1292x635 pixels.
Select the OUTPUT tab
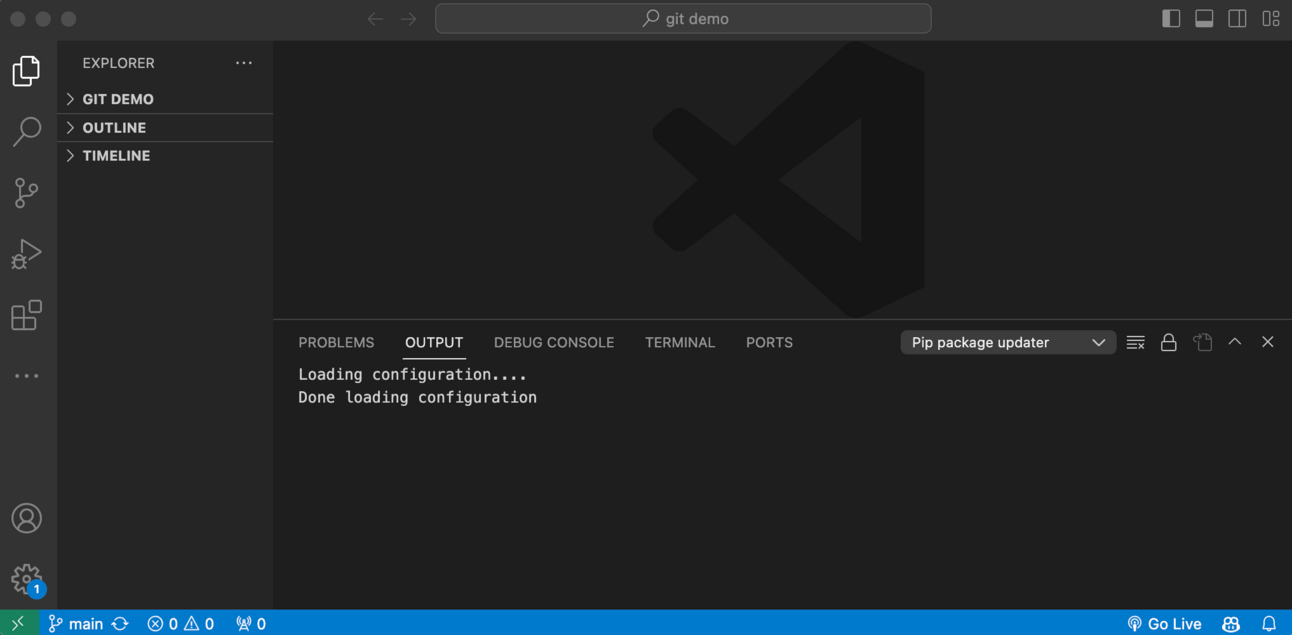click(x=434, y=342)
